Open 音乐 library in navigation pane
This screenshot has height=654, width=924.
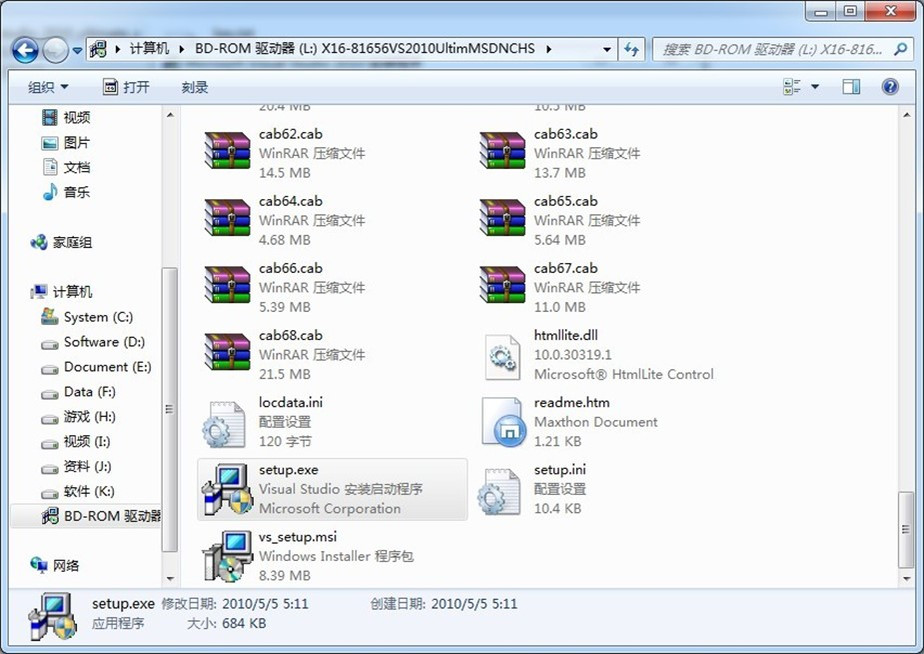coord(65,192)
